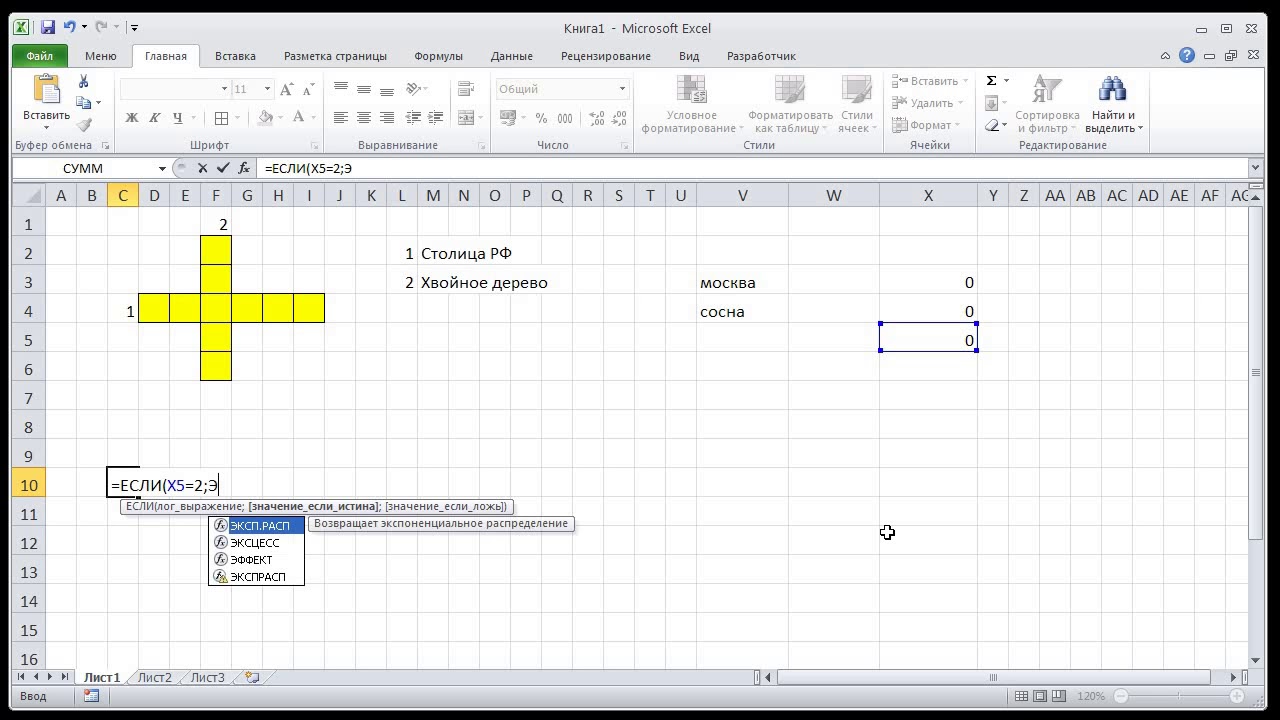
Task: Click the fill color paint bucket
Action: tap(264, 118)
